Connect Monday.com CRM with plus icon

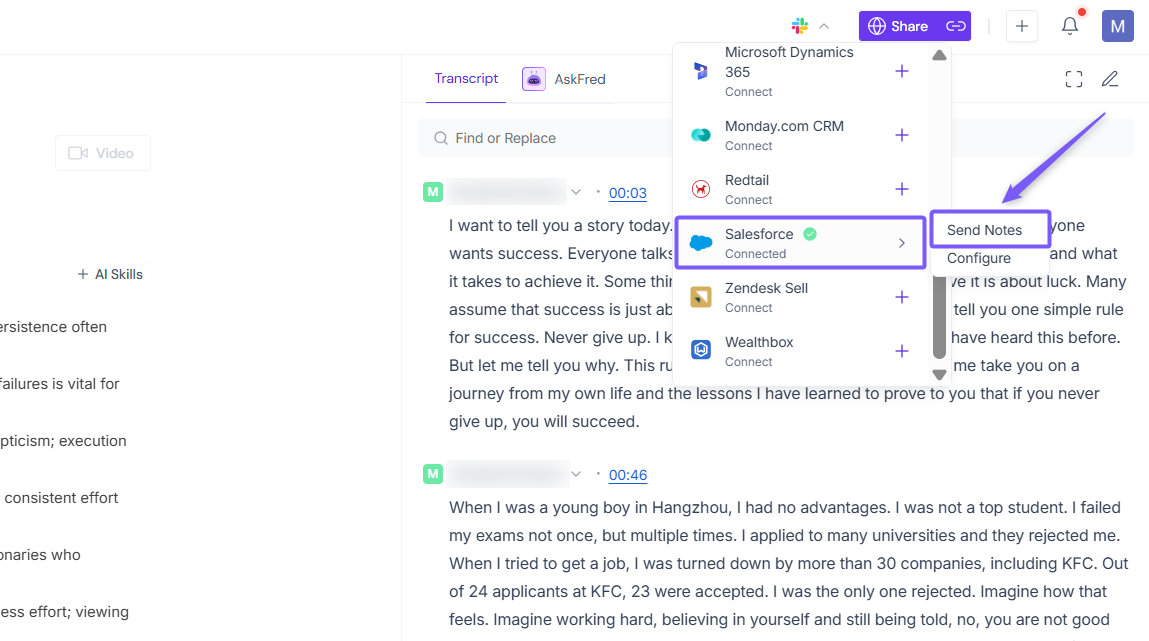pos(902,135)
